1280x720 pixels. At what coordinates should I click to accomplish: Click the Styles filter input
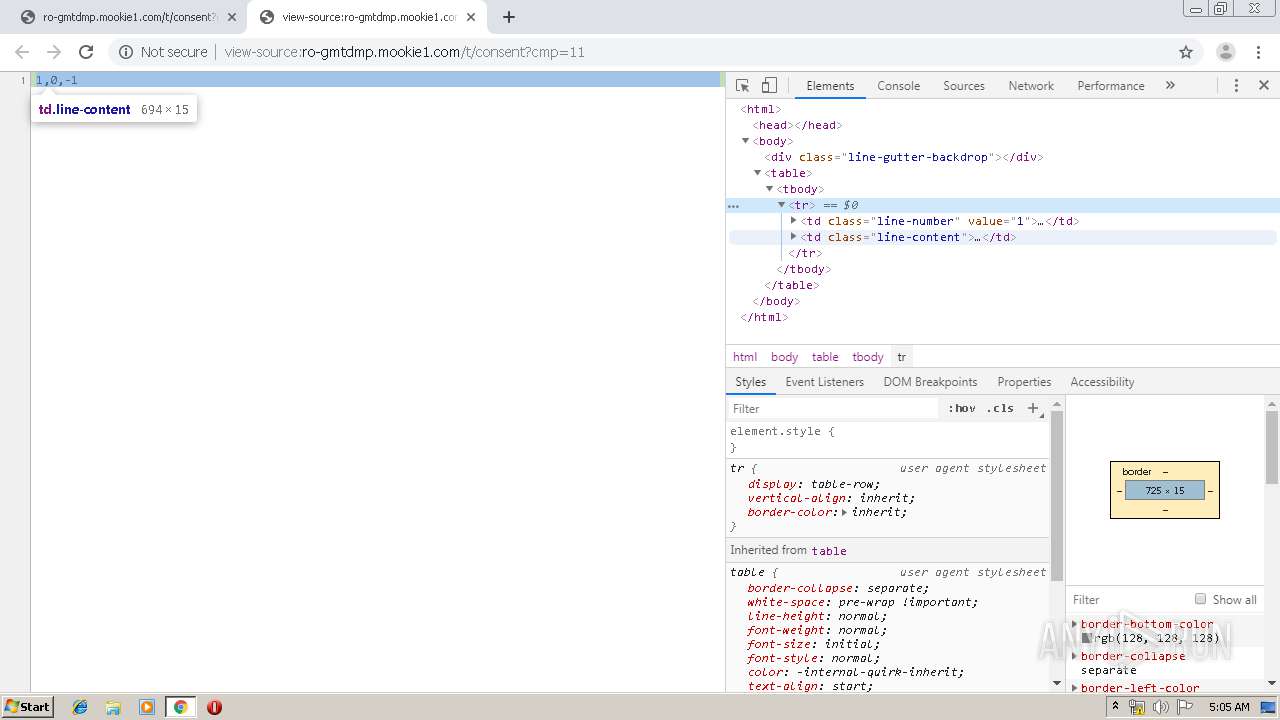[835, 408]
